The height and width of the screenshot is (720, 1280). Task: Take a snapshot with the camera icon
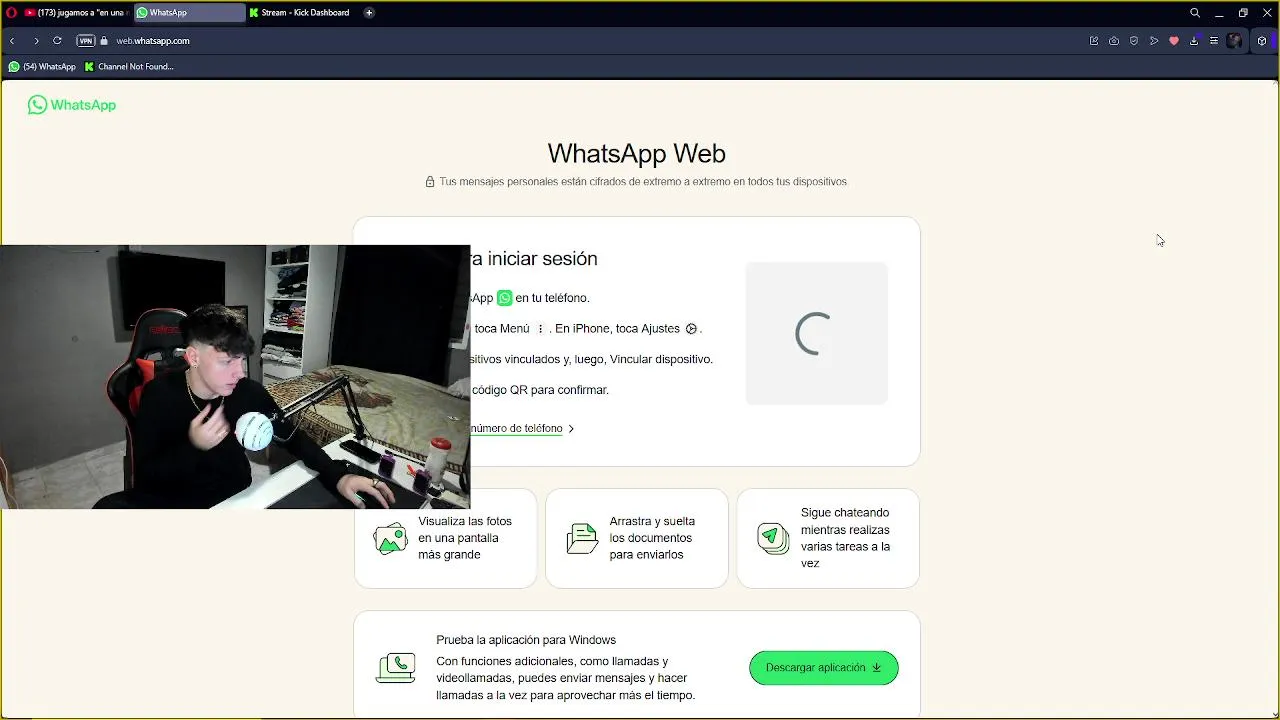[1114, 41]
